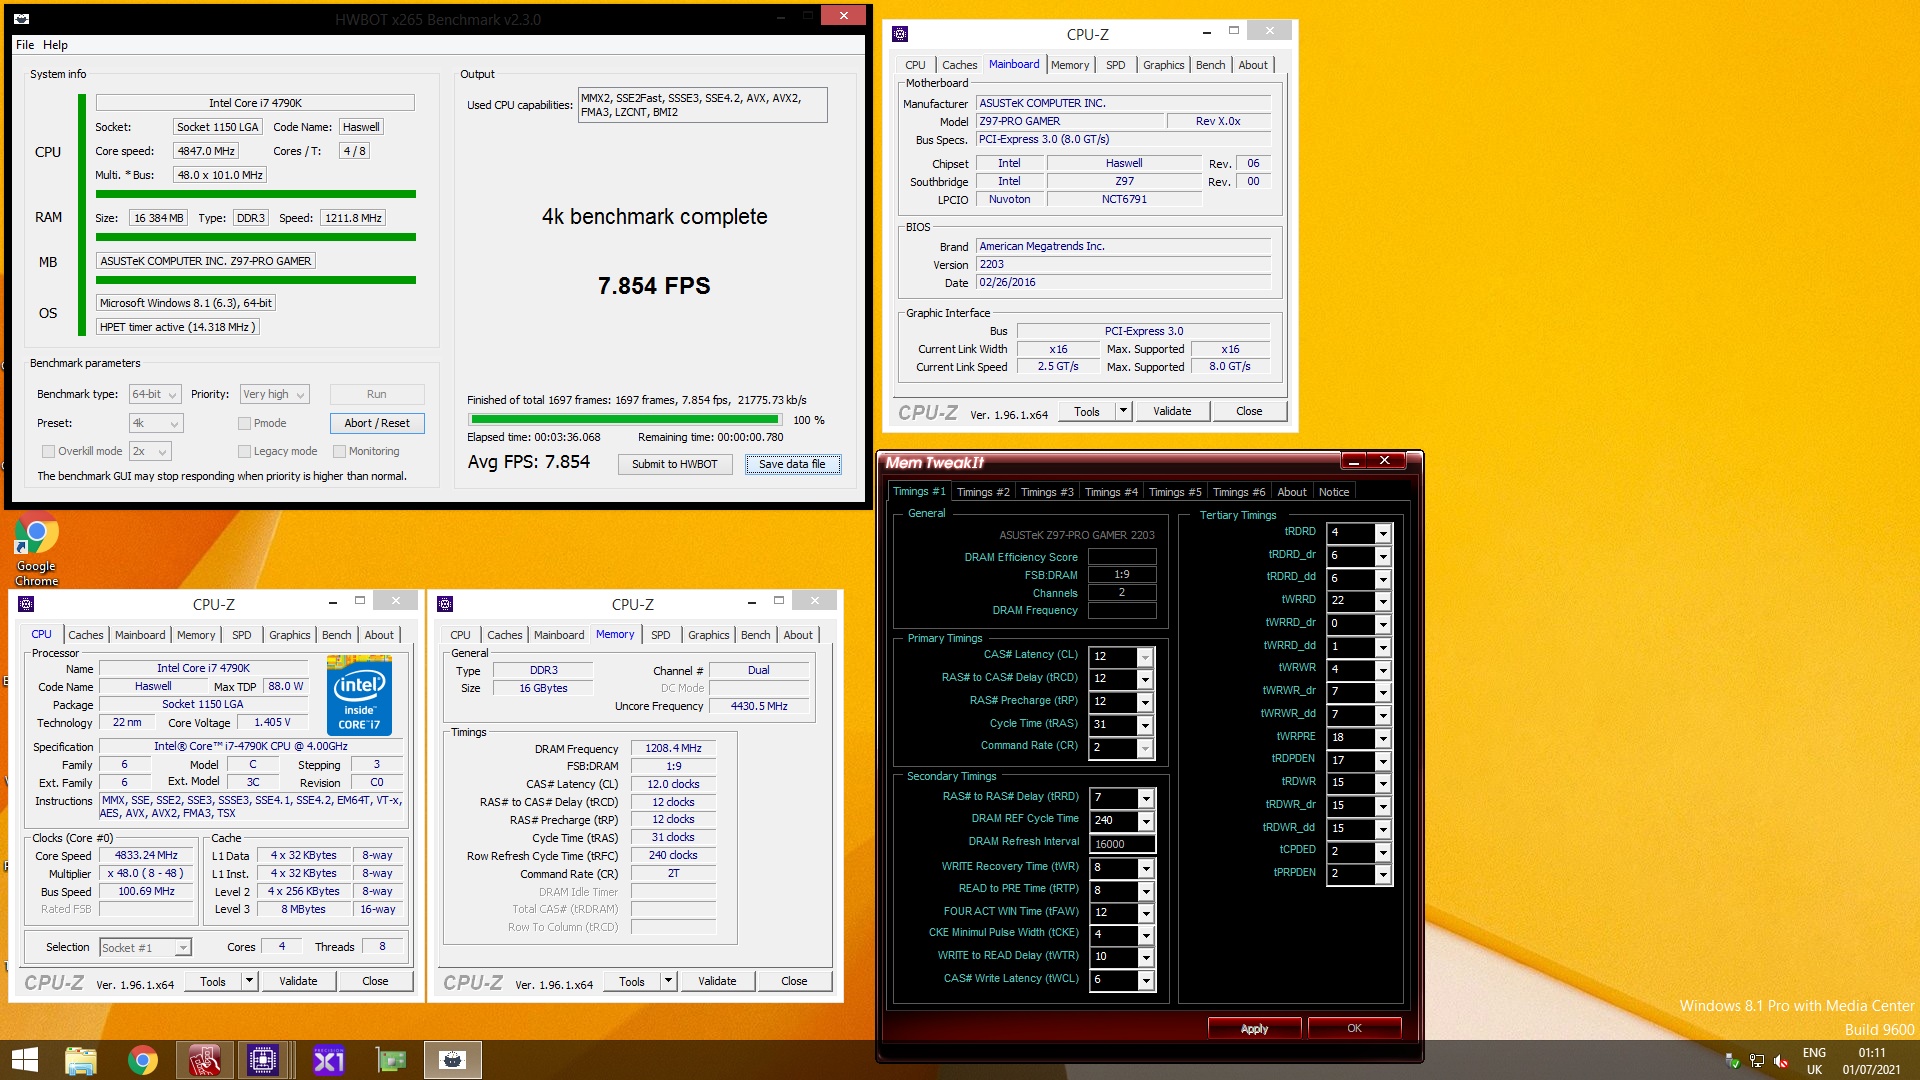
Task: Open the Windows Start button
Action: pos(24,1060)
